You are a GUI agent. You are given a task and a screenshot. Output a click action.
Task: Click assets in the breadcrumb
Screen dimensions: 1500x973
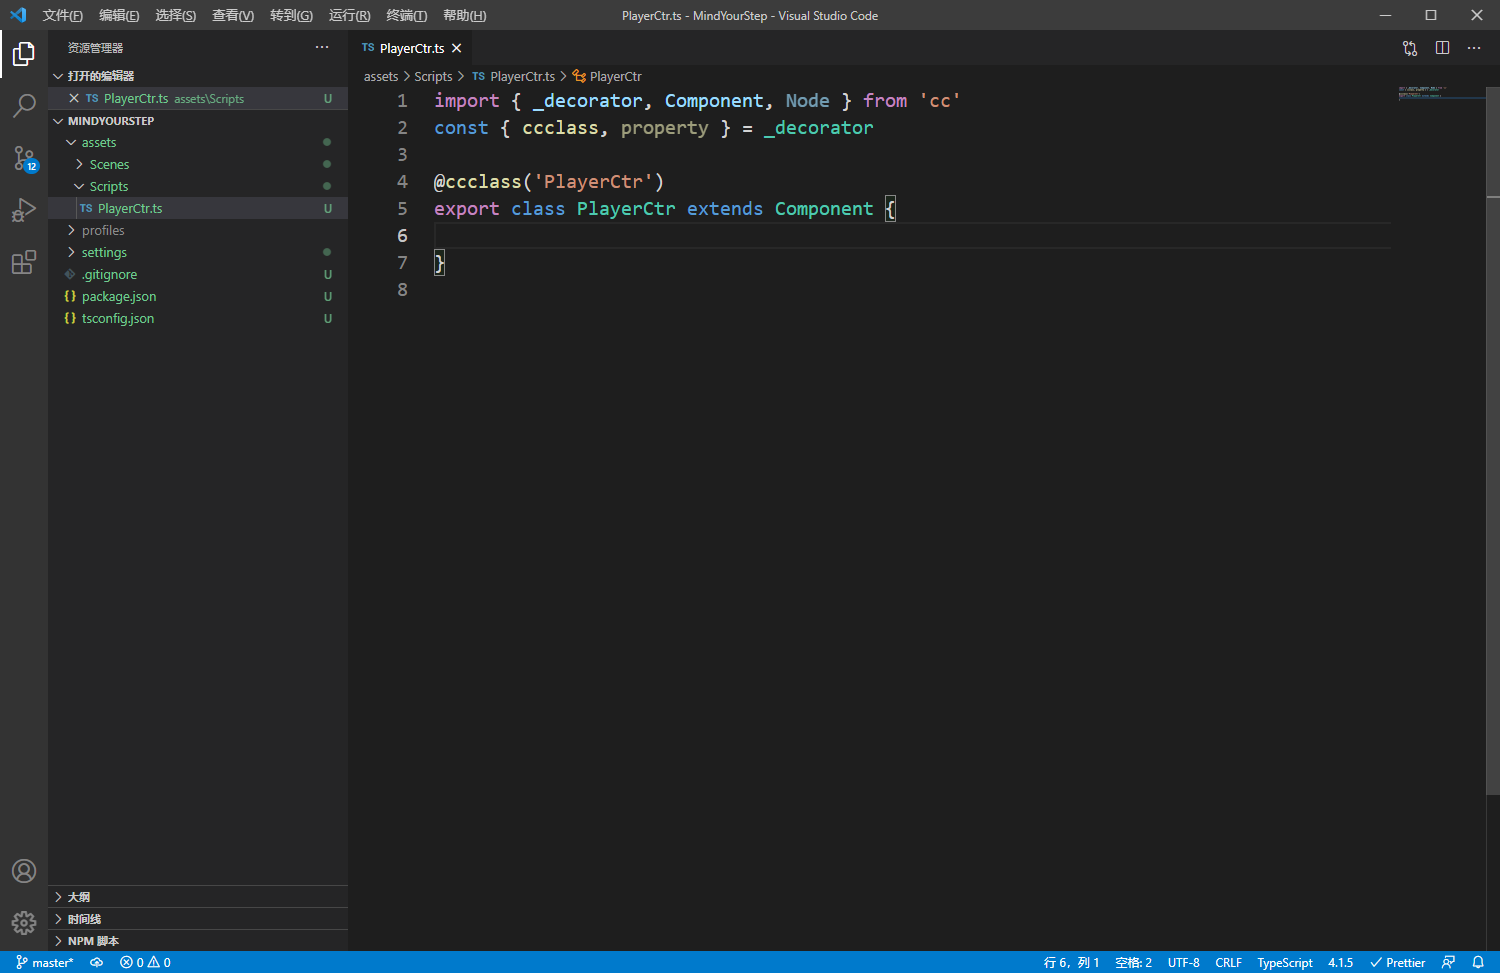pos(381,76)
